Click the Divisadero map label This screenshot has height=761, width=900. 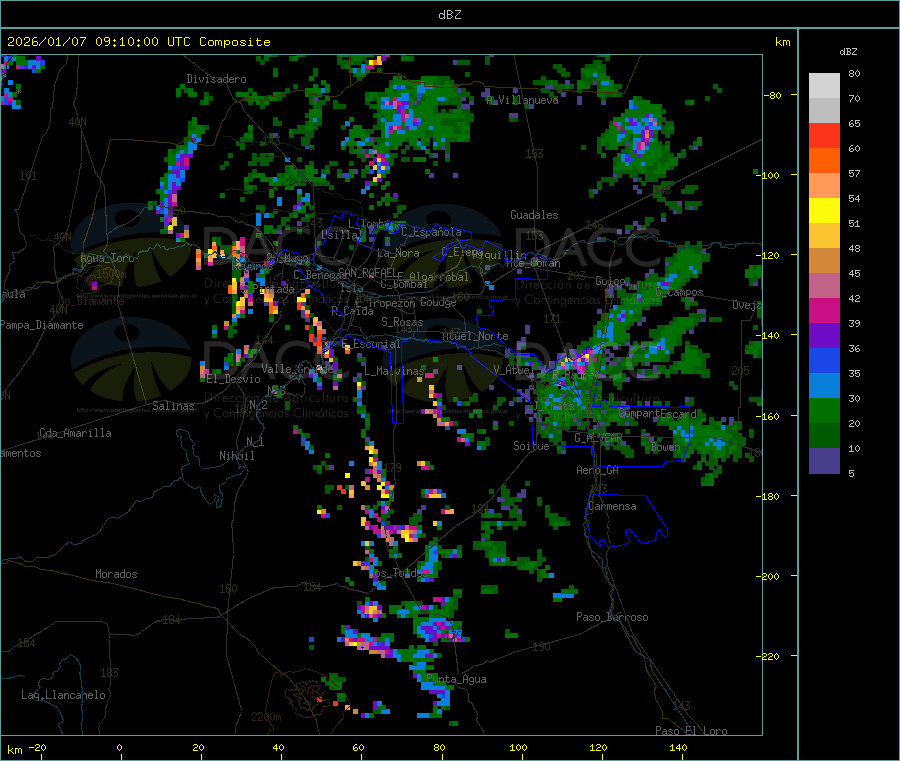[216, 79]
